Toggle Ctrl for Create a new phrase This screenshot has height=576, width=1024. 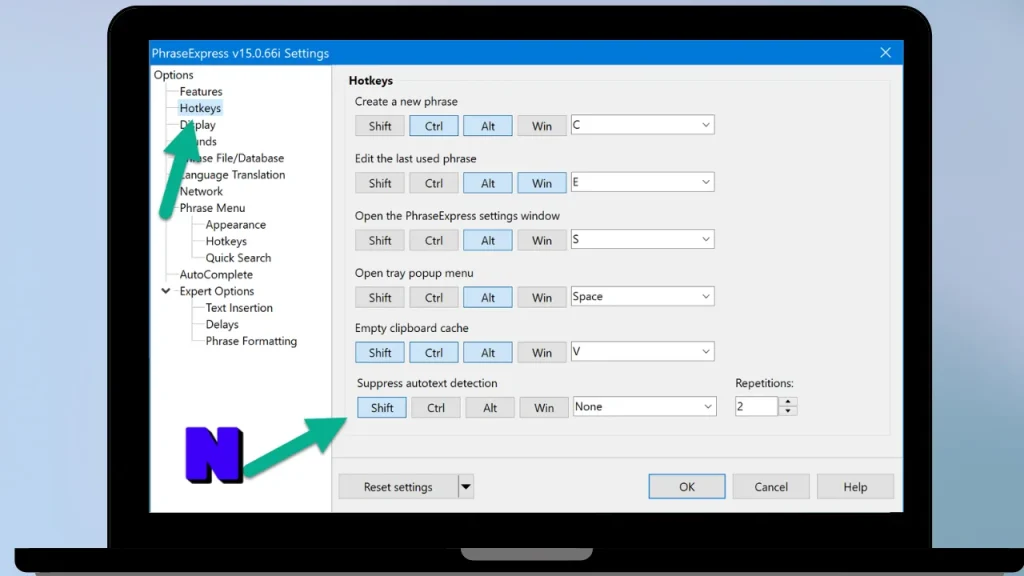(434, 126)
